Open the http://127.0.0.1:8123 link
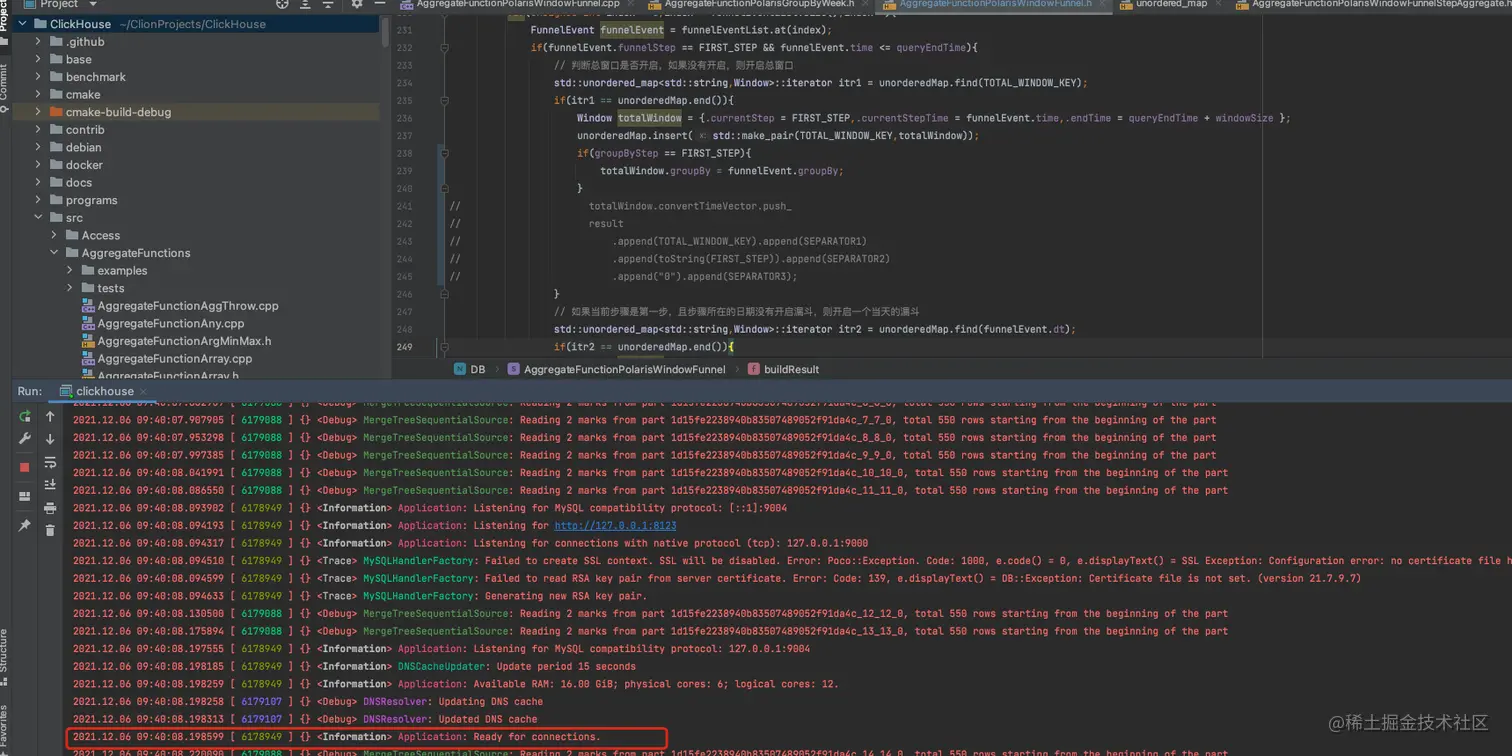 615,526
